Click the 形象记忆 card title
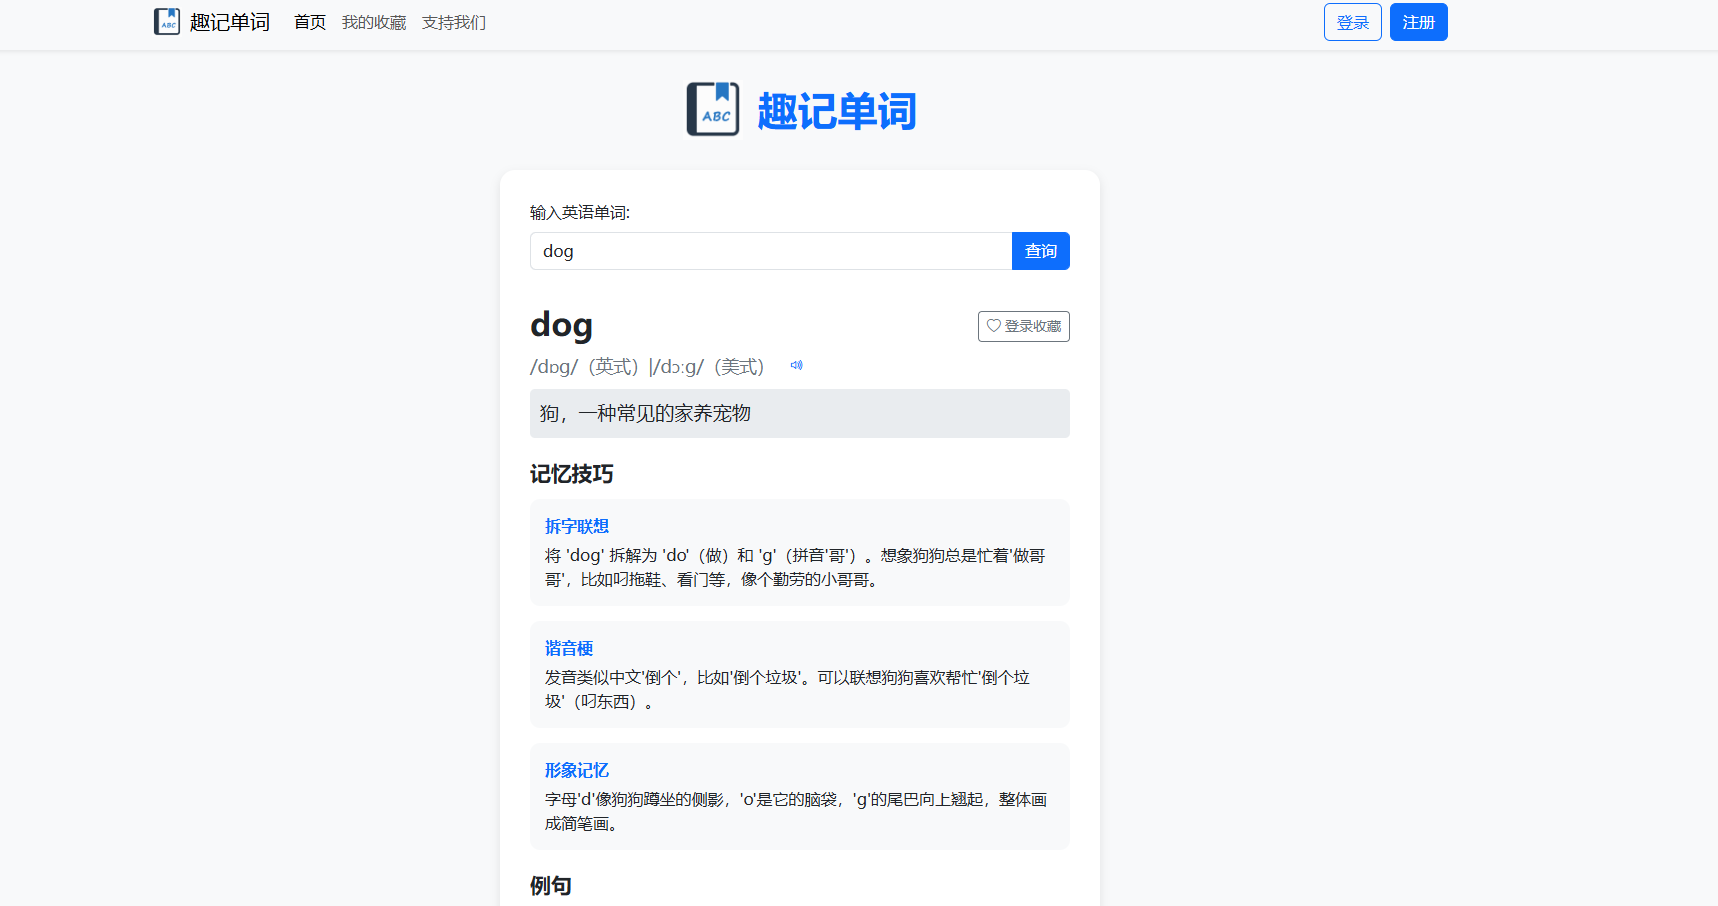This screenshot has height=906, width=1718. 577,770
